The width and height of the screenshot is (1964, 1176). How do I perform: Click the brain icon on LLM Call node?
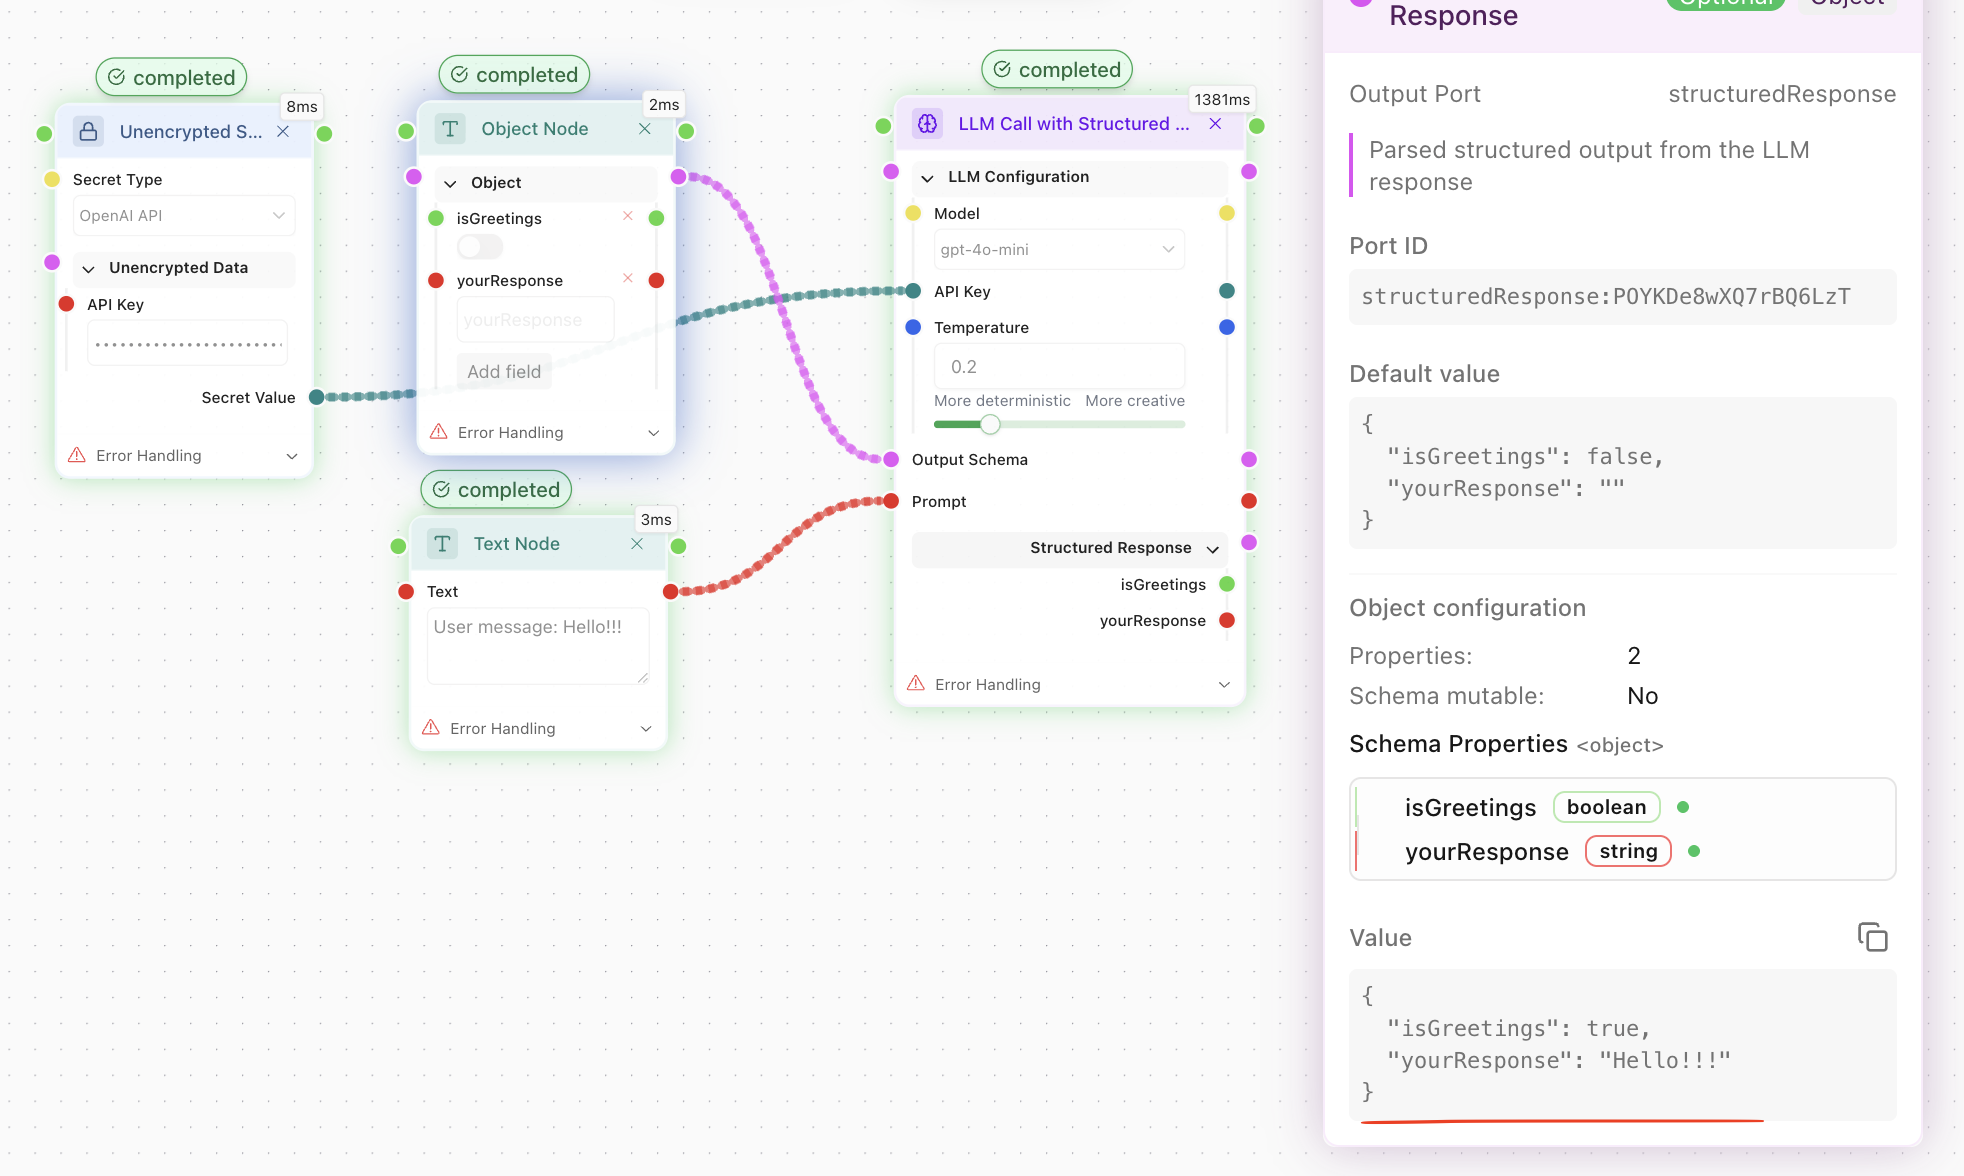coord(928,124)
